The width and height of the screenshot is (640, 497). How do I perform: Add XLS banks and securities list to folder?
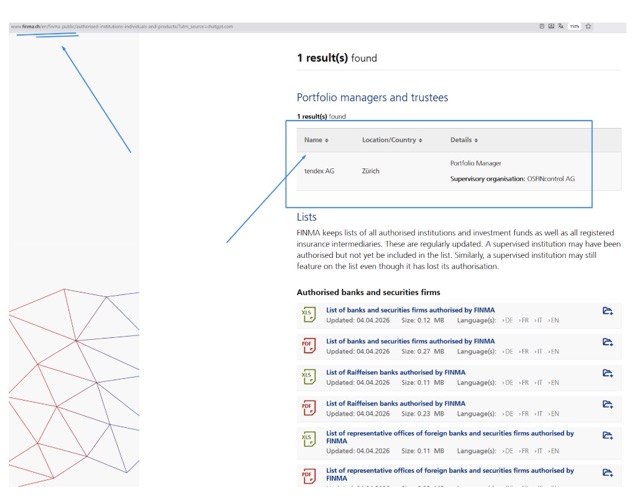coord(608,311)
